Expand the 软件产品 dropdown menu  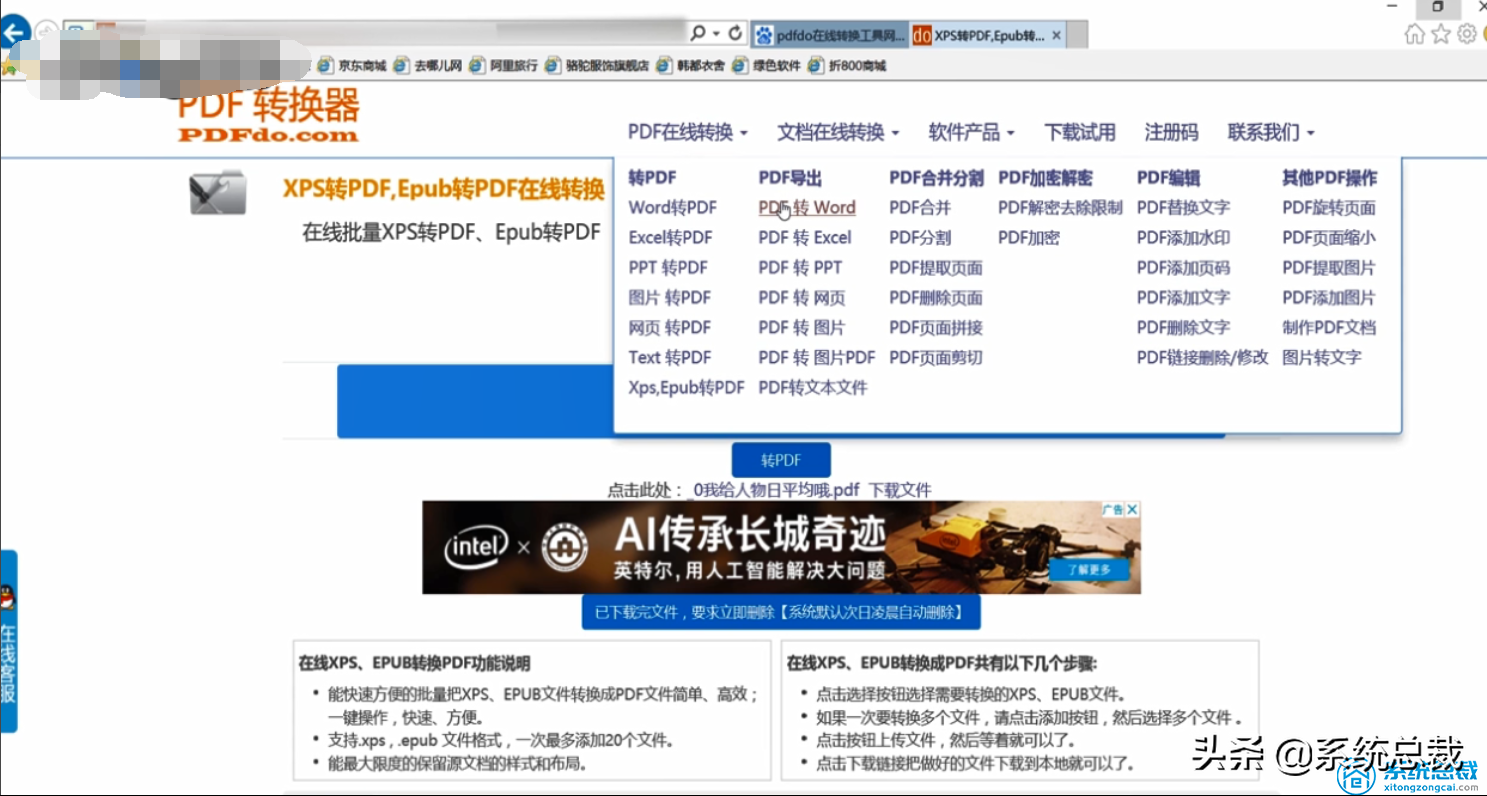(971, 132)
